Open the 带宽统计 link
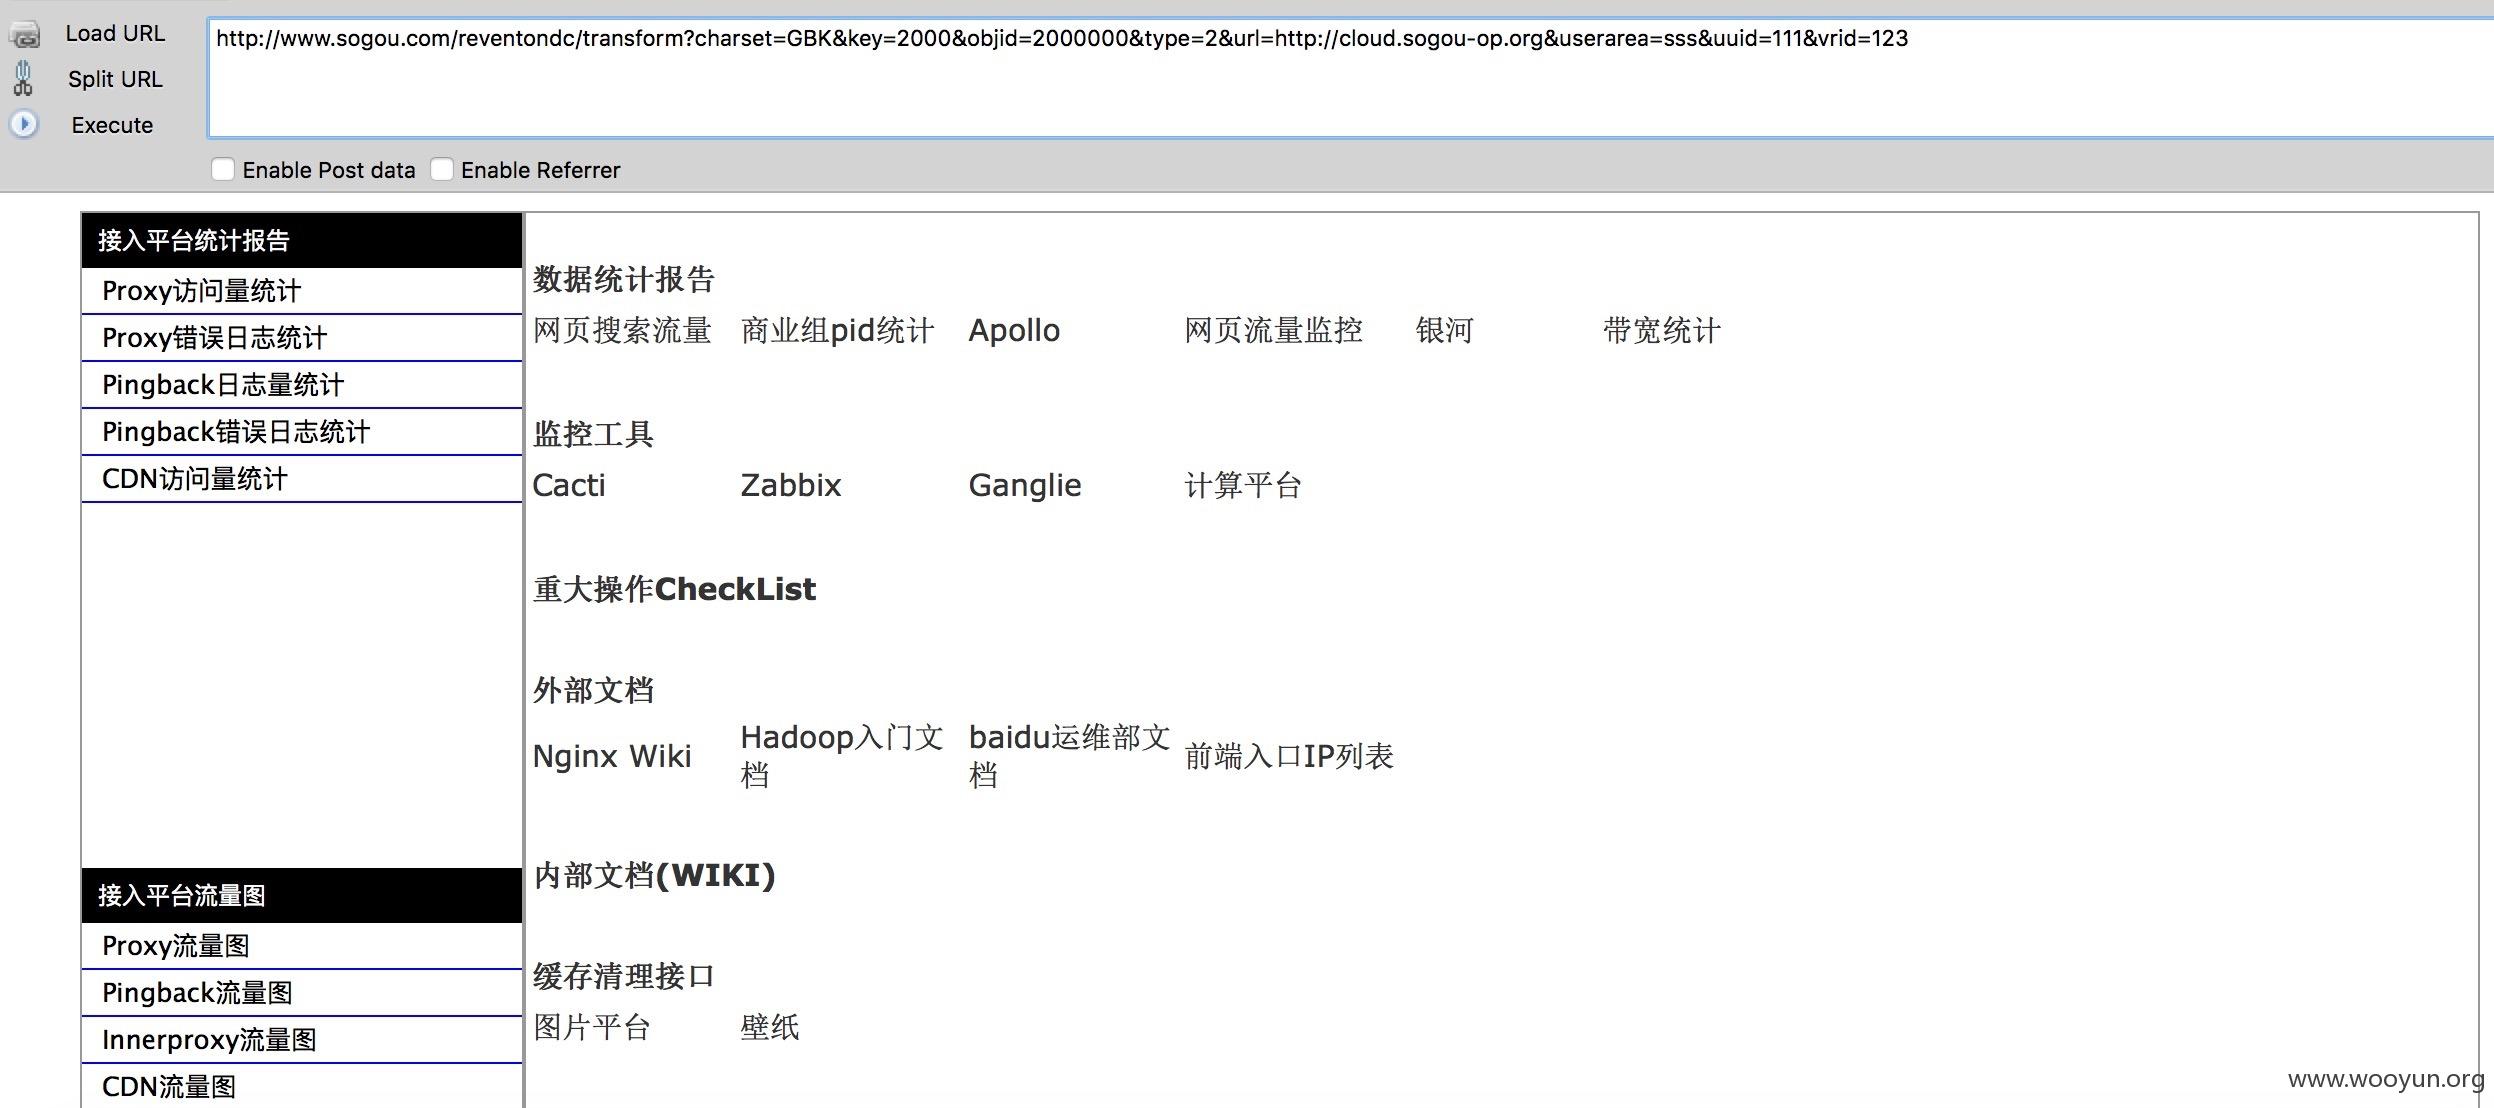Image resolution: width=2494 pixels, height=1108 pixels. [1661, 330]
